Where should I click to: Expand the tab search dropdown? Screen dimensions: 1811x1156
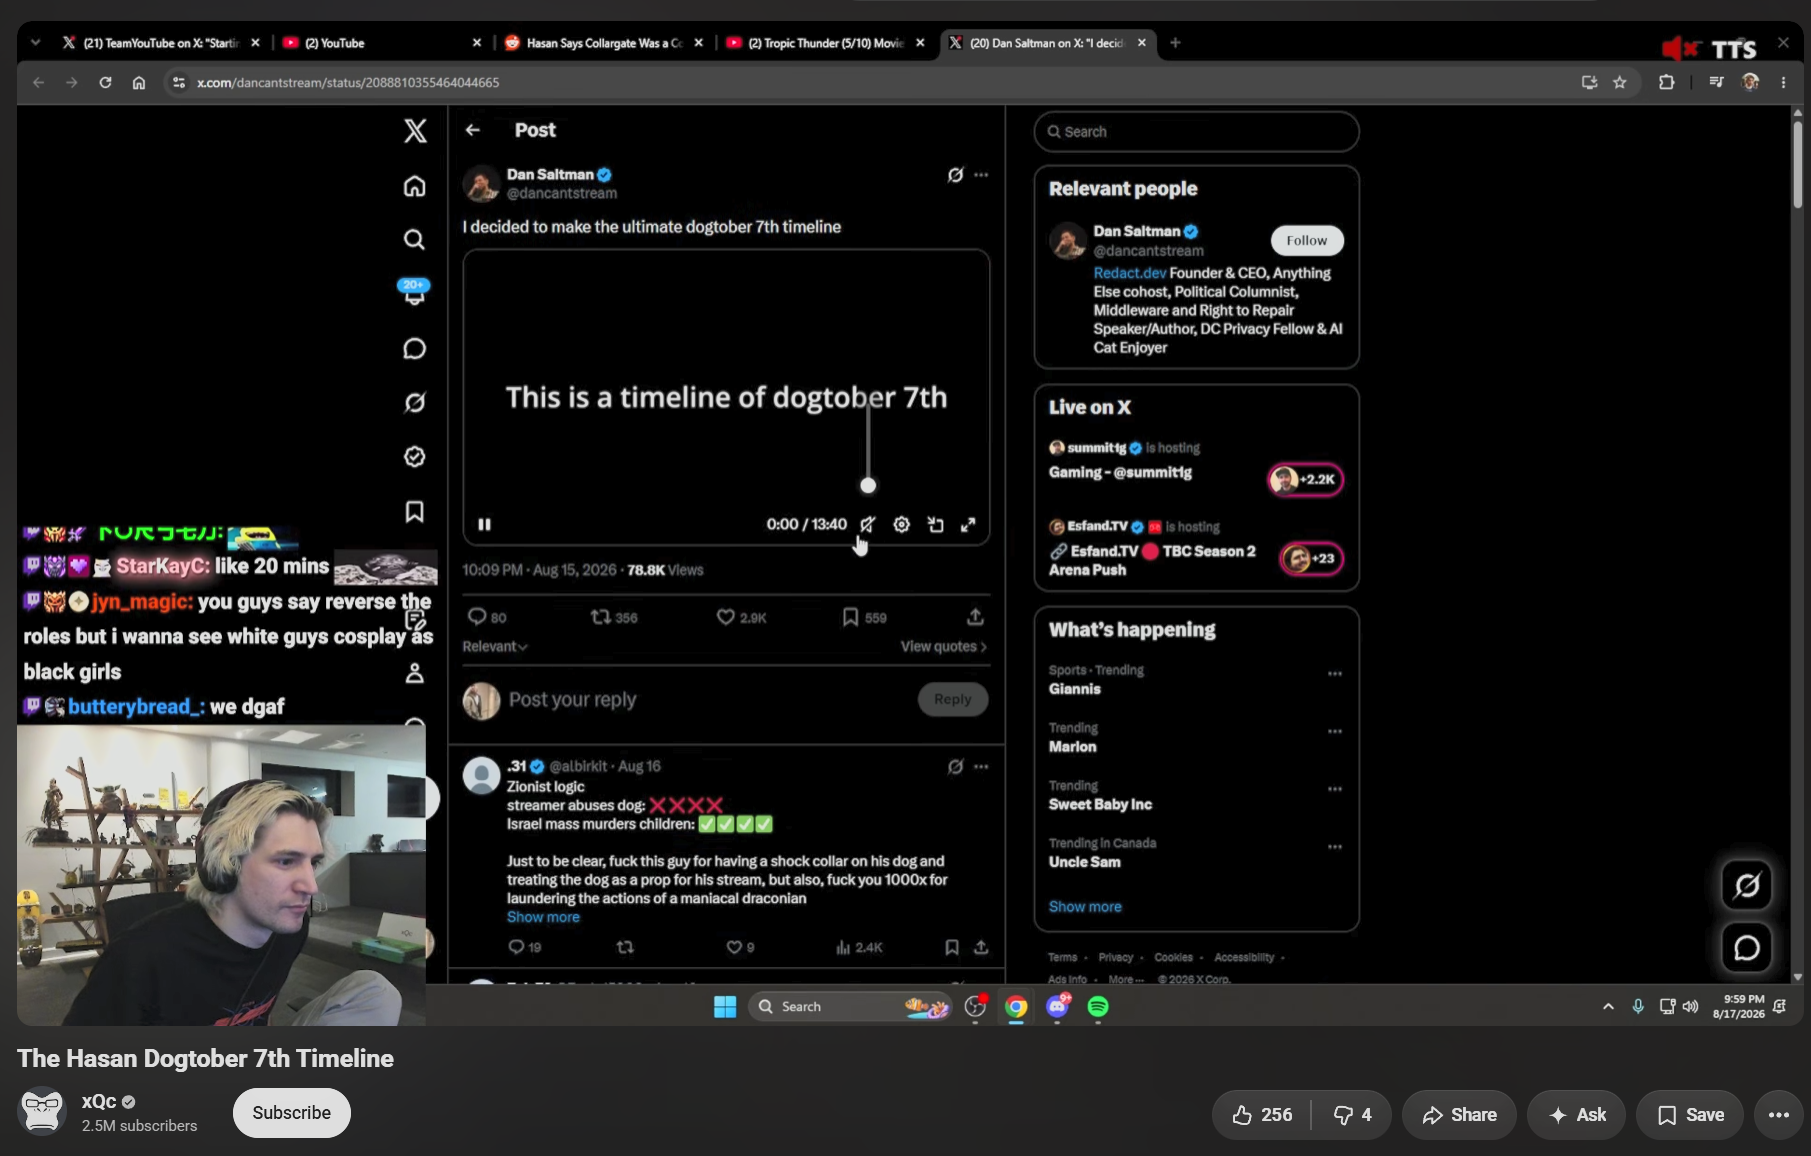click(x=35, y=43)
